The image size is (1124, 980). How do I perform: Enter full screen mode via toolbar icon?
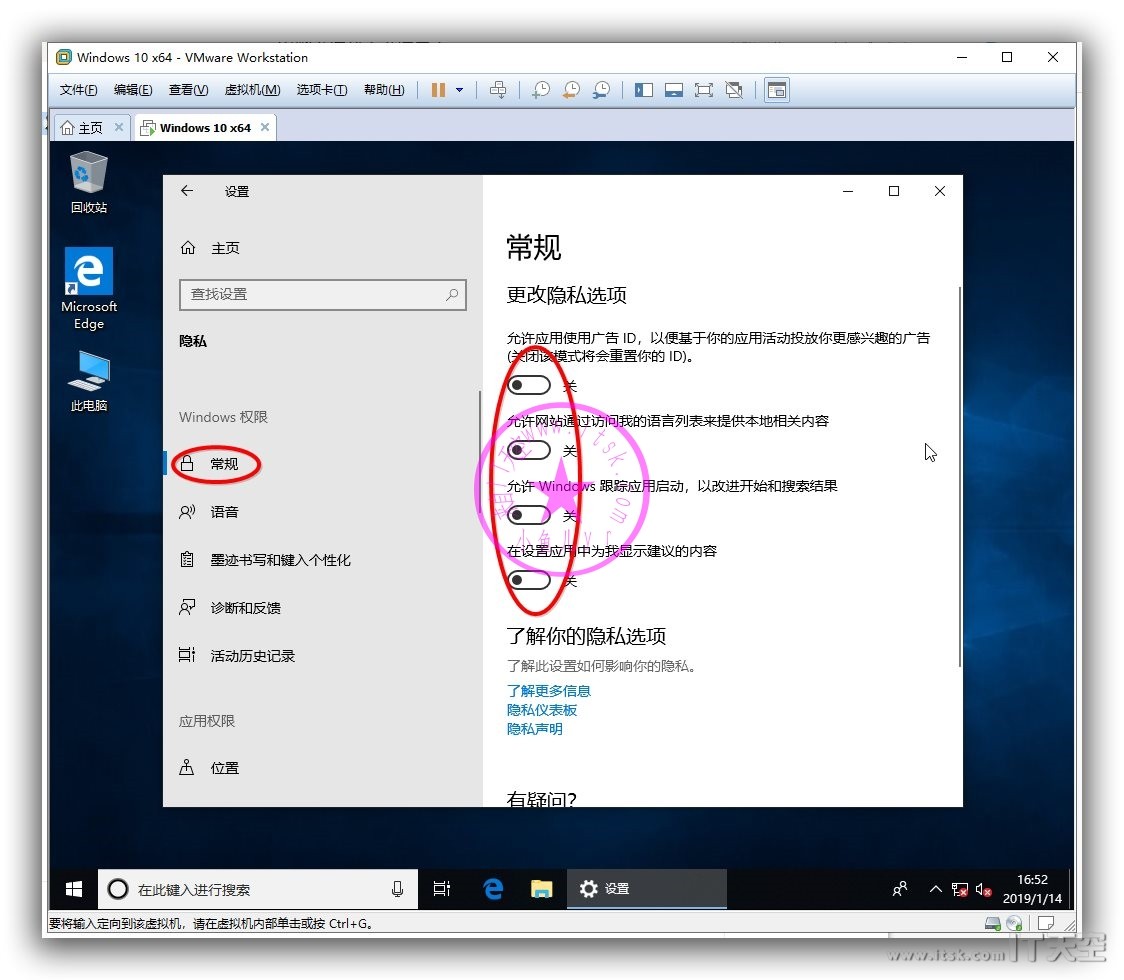704,90
